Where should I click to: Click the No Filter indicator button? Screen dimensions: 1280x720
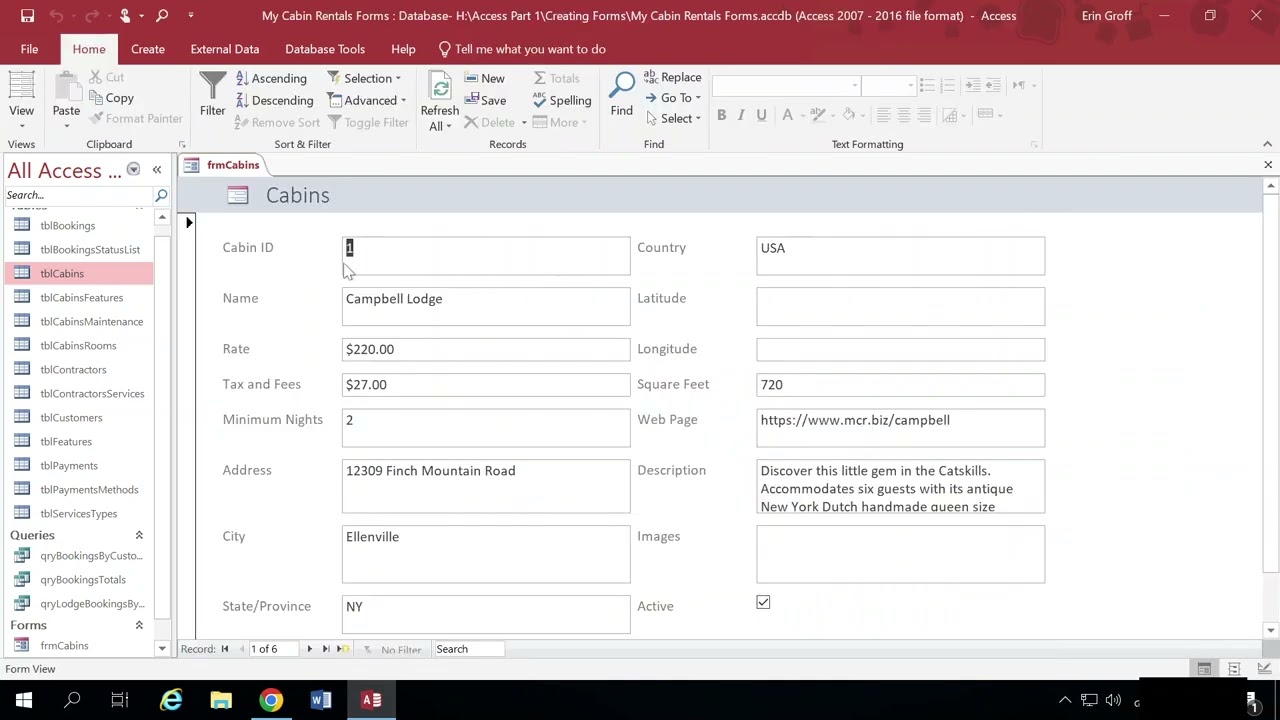(391, 649)
